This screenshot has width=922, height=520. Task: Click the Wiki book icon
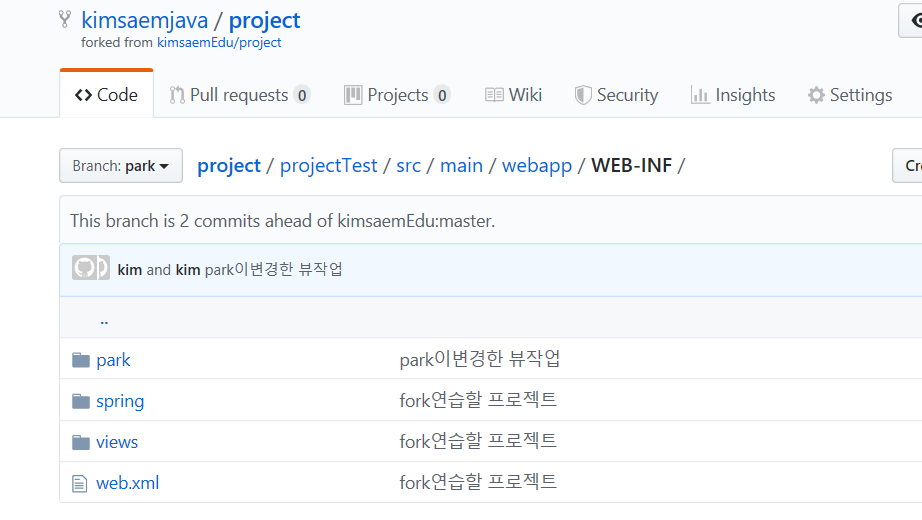[x=494, y=95]
